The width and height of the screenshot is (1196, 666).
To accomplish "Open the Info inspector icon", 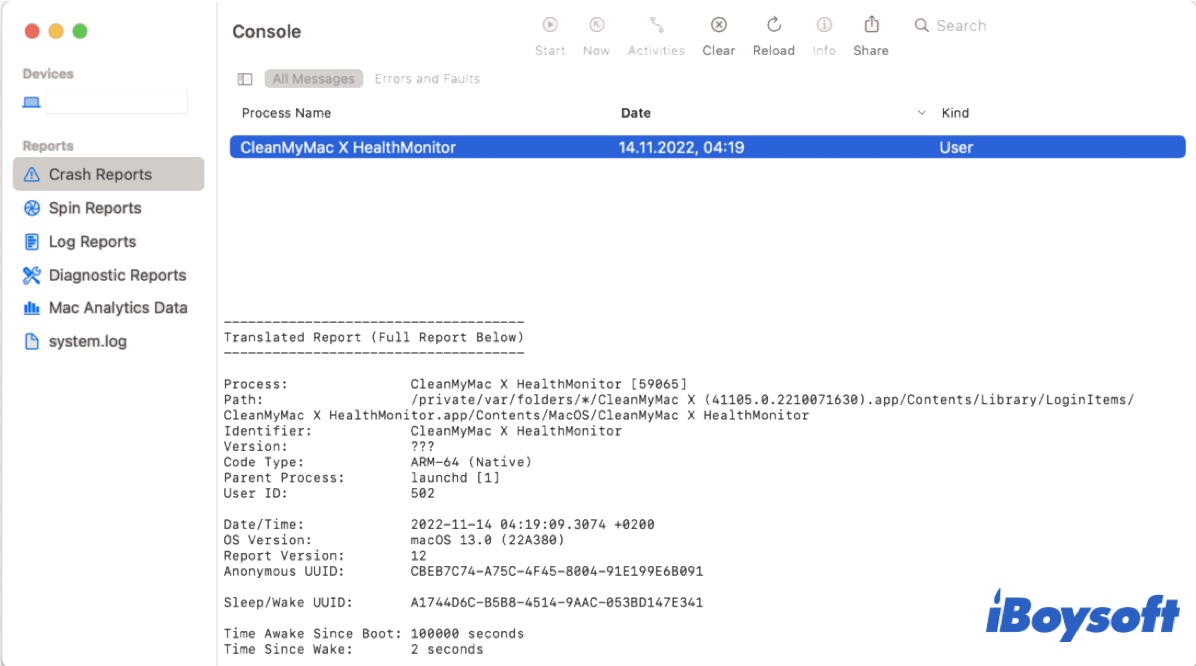I will 824,25.
